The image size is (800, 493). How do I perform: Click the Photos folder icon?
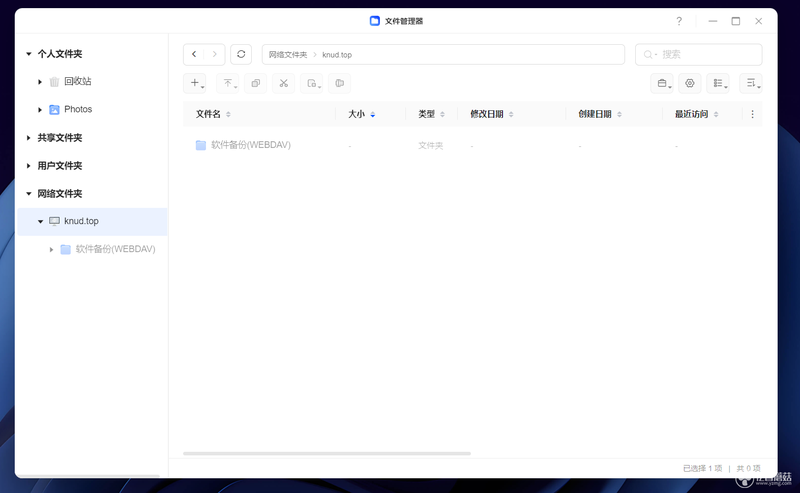click(54, 109)
